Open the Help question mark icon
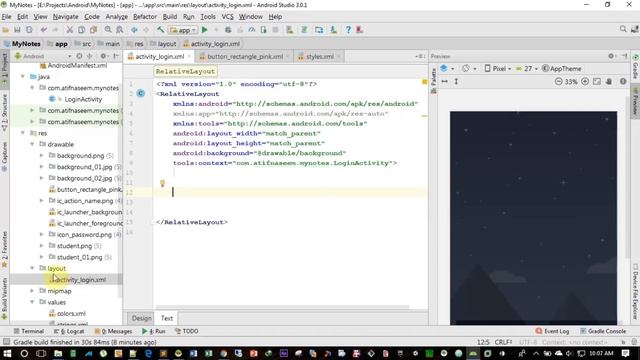 click(348, 30)
